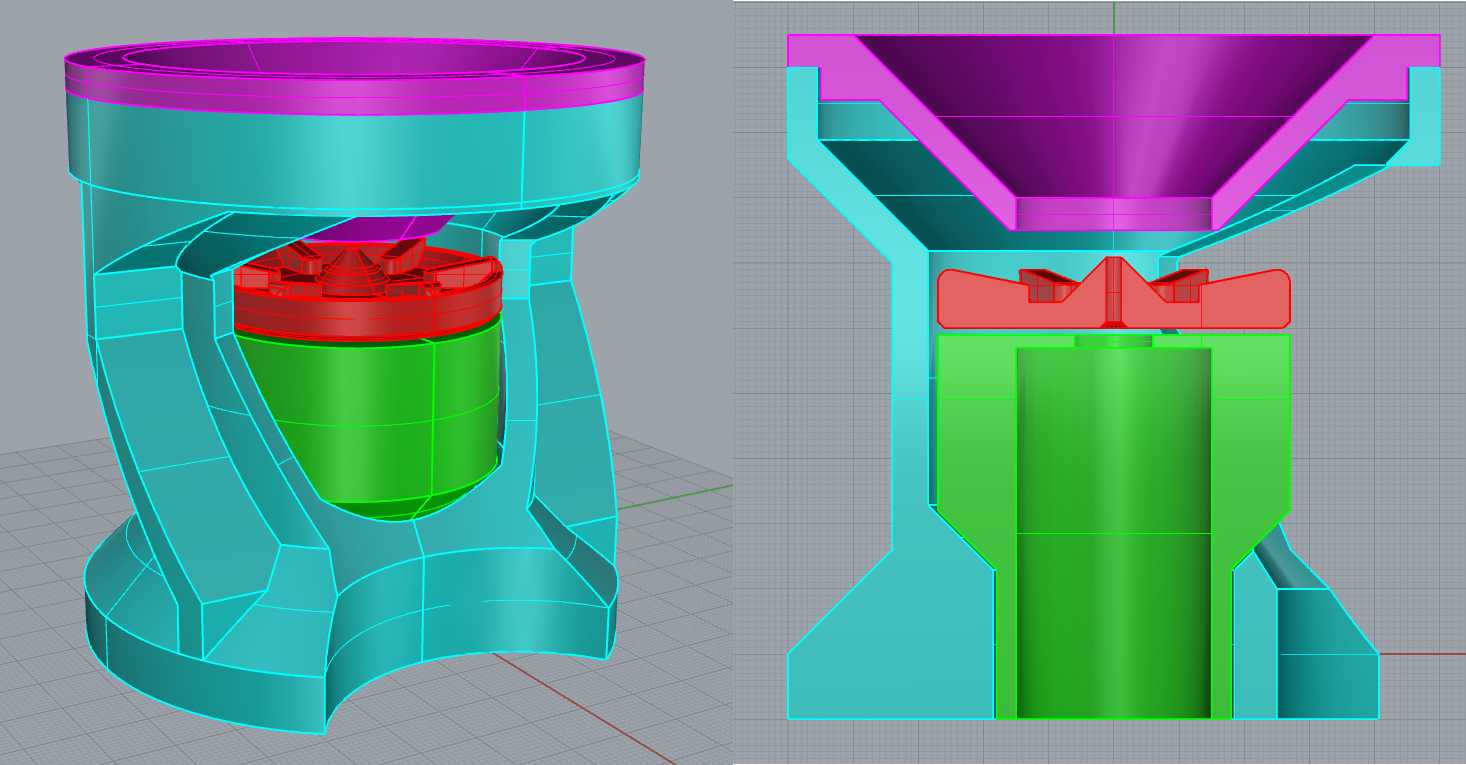The height and width of the screenshot is (765, 1466).
Task: Select the dark green inner cylinder in section view
Action: coord(1114,530)
